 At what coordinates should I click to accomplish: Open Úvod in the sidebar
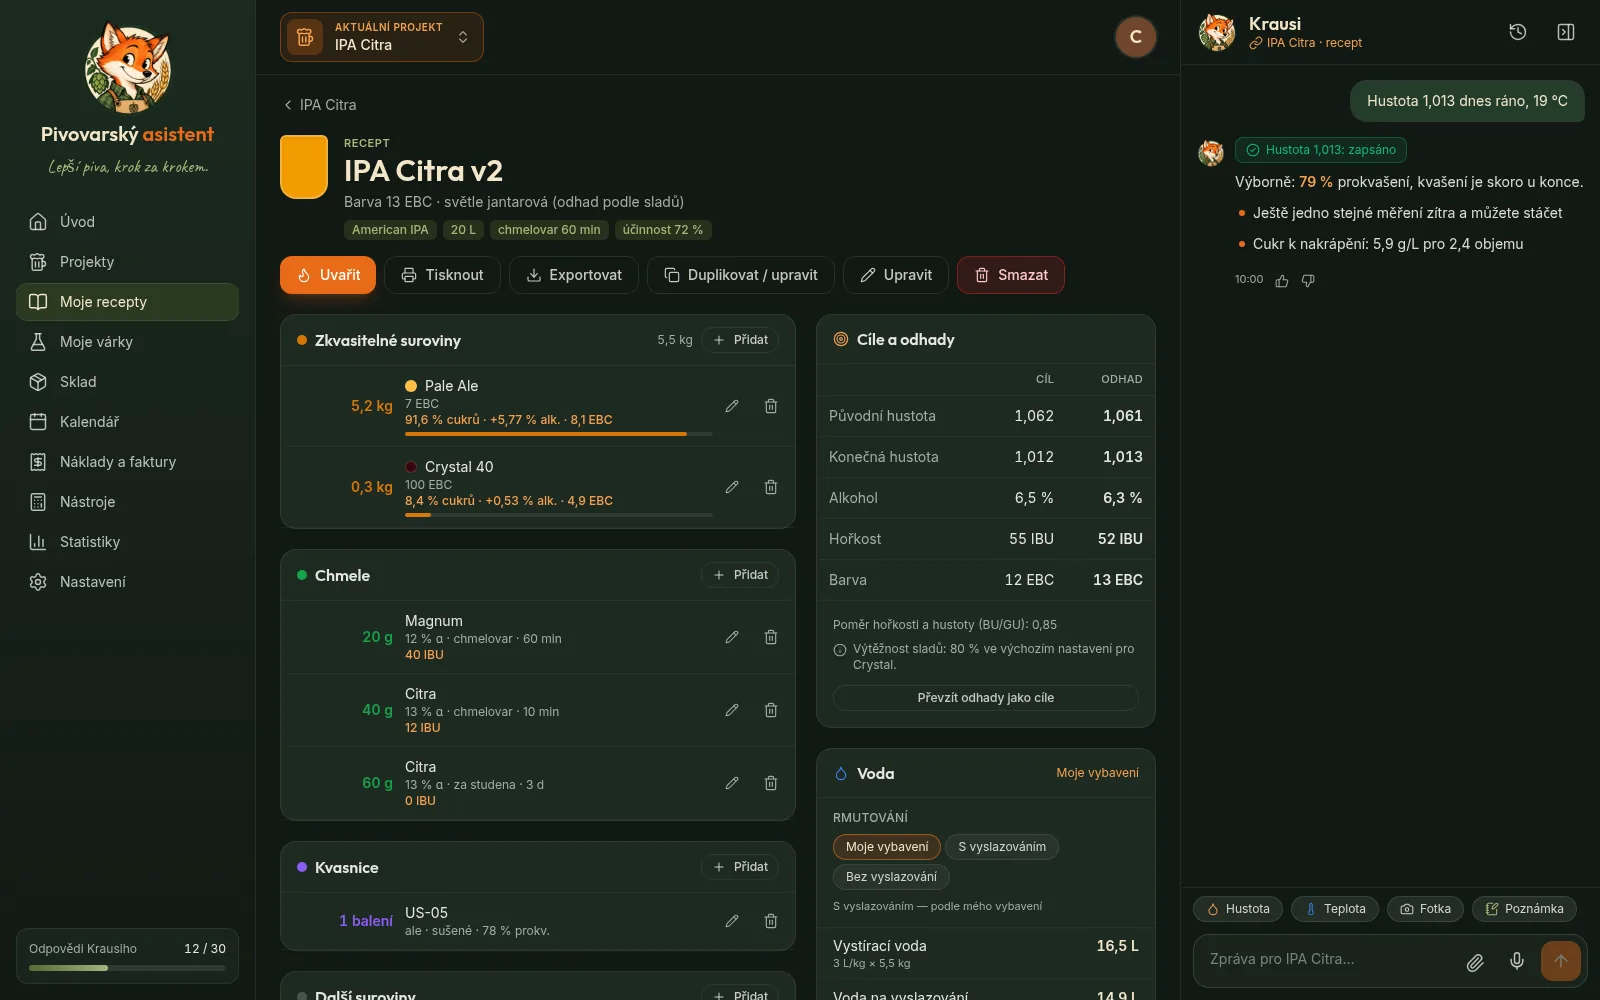coord(127,222)
